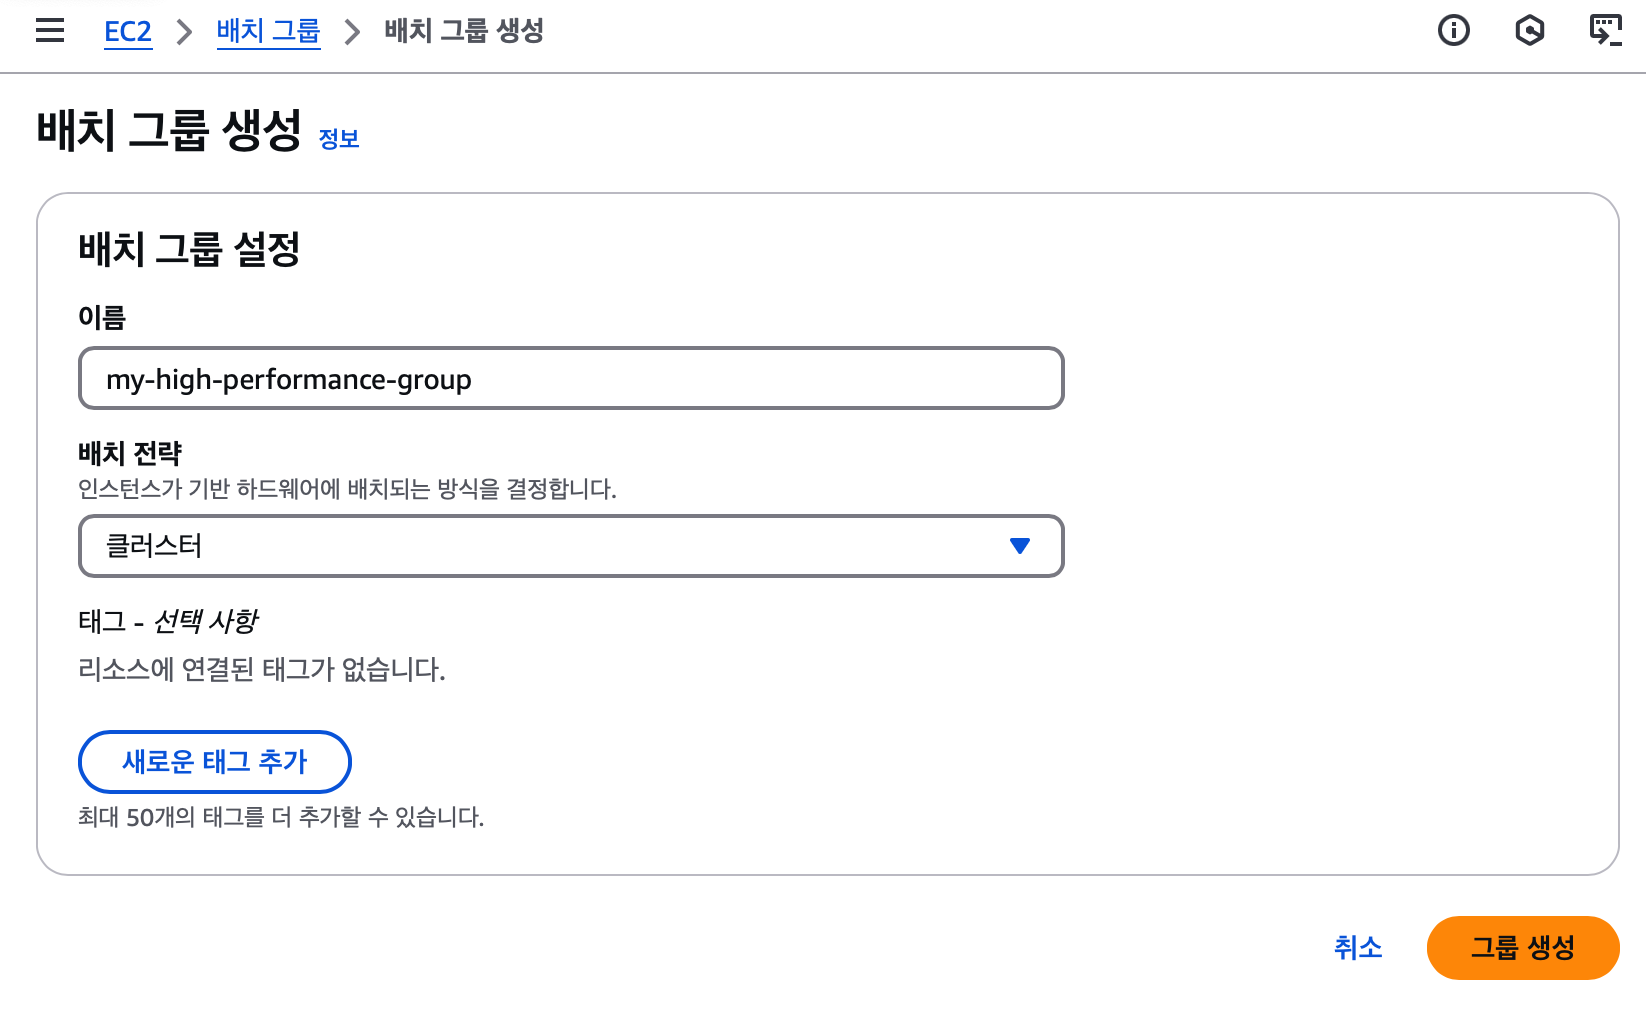Go to EC2 breadcrumb link
Viewport: 1646px width, 1016px height.
[128, 32]
